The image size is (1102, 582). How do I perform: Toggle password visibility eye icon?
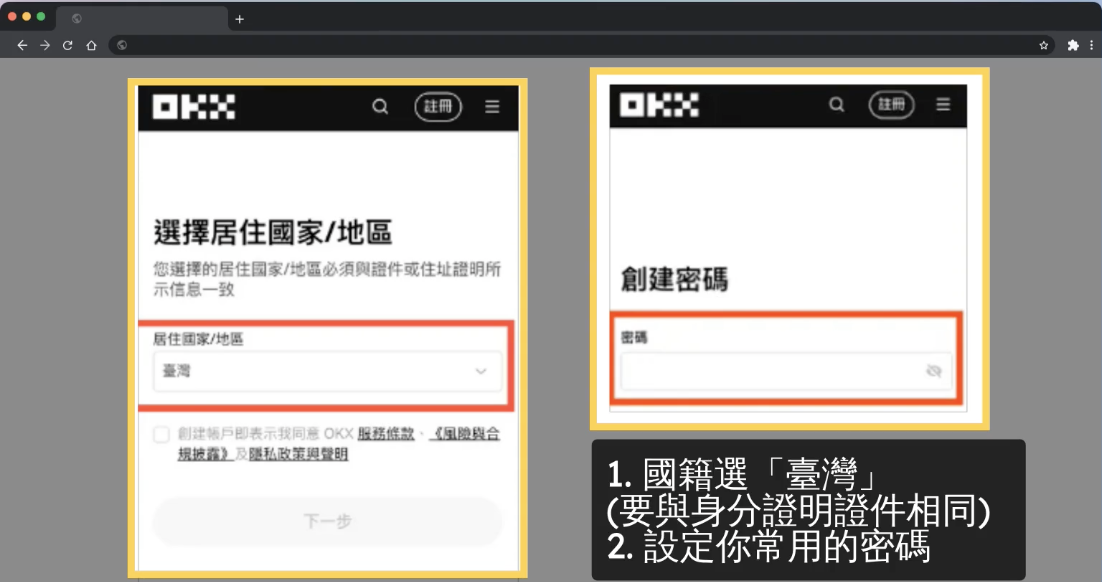tap(933, 371)
